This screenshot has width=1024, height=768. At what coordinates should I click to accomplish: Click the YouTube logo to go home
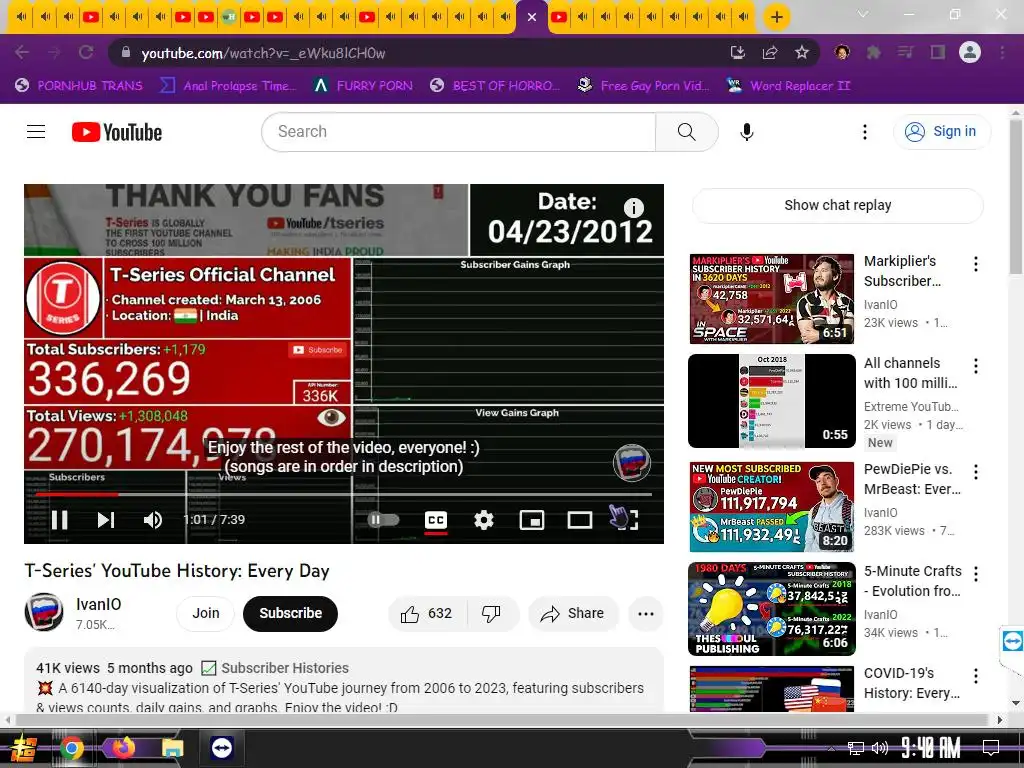(117, 132)
